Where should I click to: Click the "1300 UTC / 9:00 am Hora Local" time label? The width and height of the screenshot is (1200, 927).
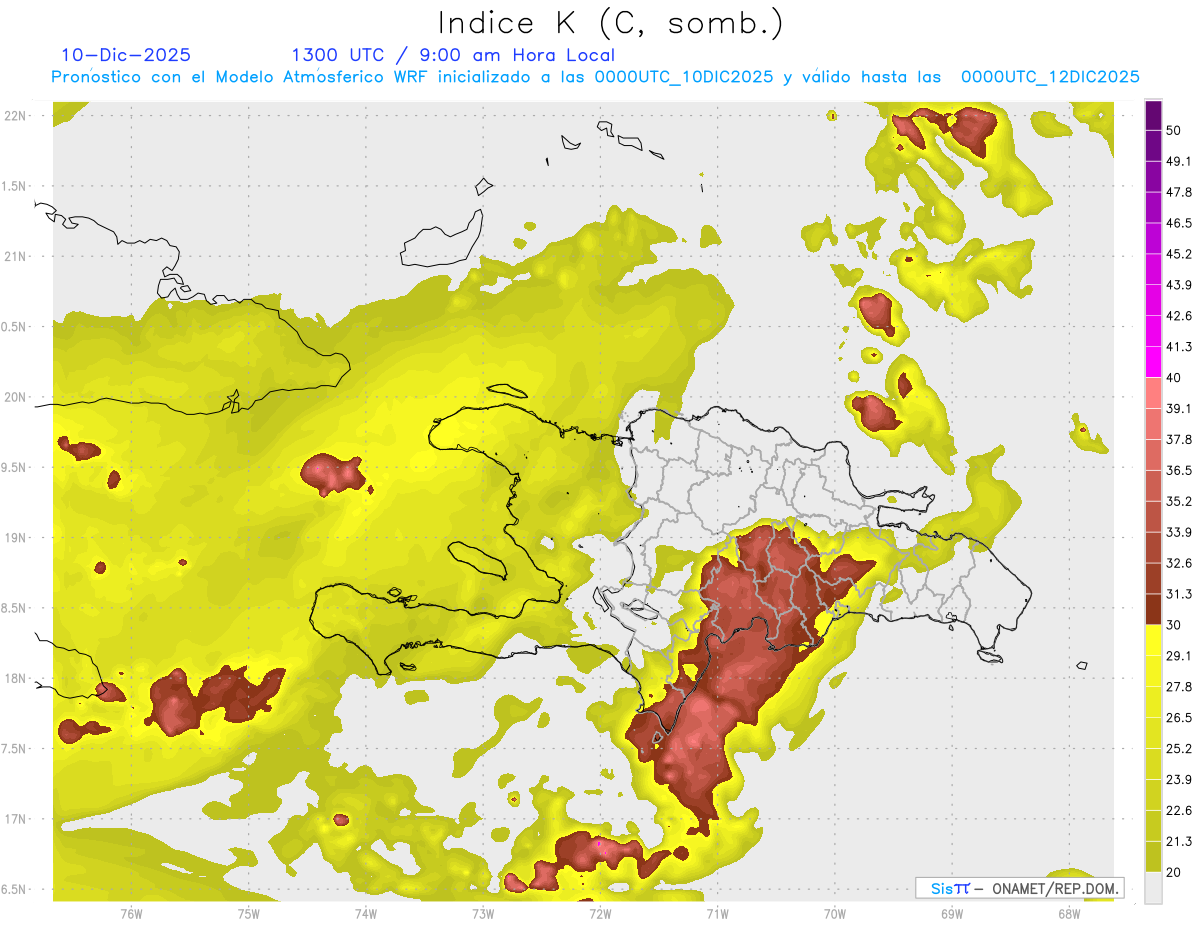453,55
